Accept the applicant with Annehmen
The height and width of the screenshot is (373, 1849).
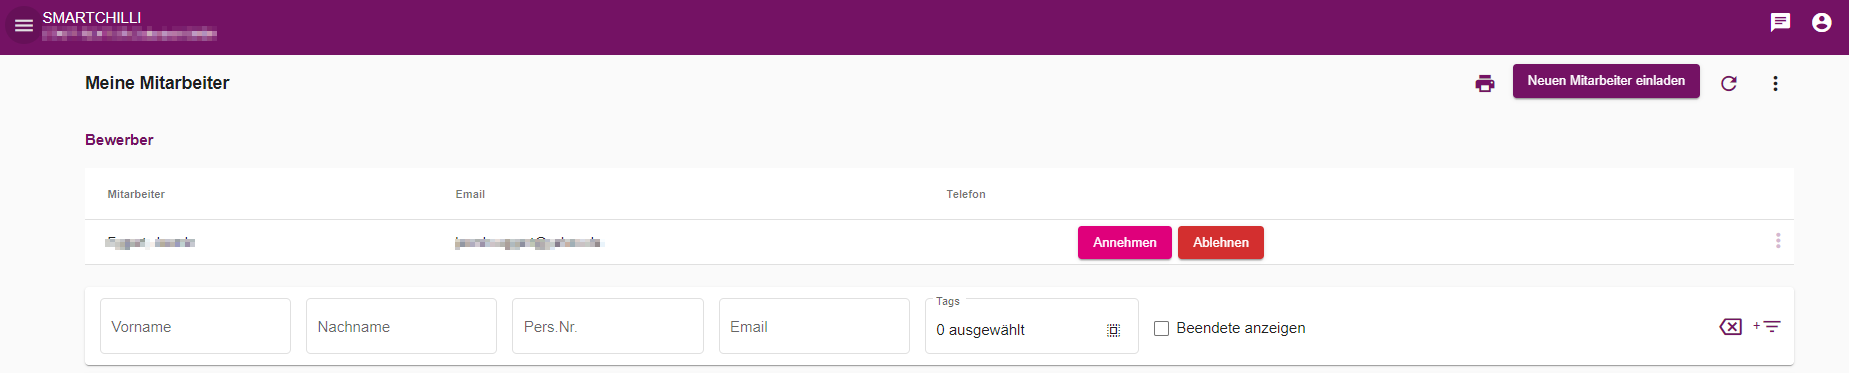tap(1124, 243)
